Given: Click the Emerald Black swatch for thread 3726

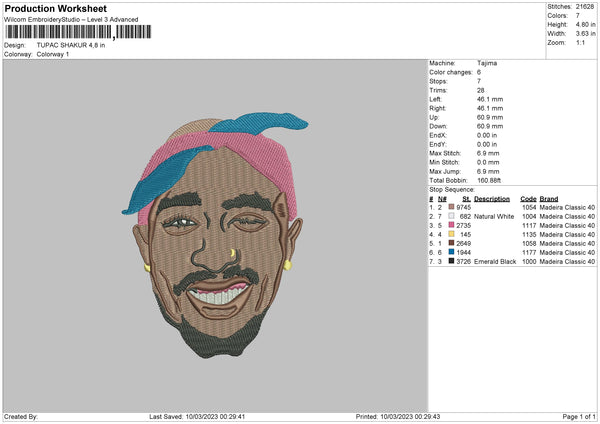Looking at the screenshot, I should coord(451,261).
